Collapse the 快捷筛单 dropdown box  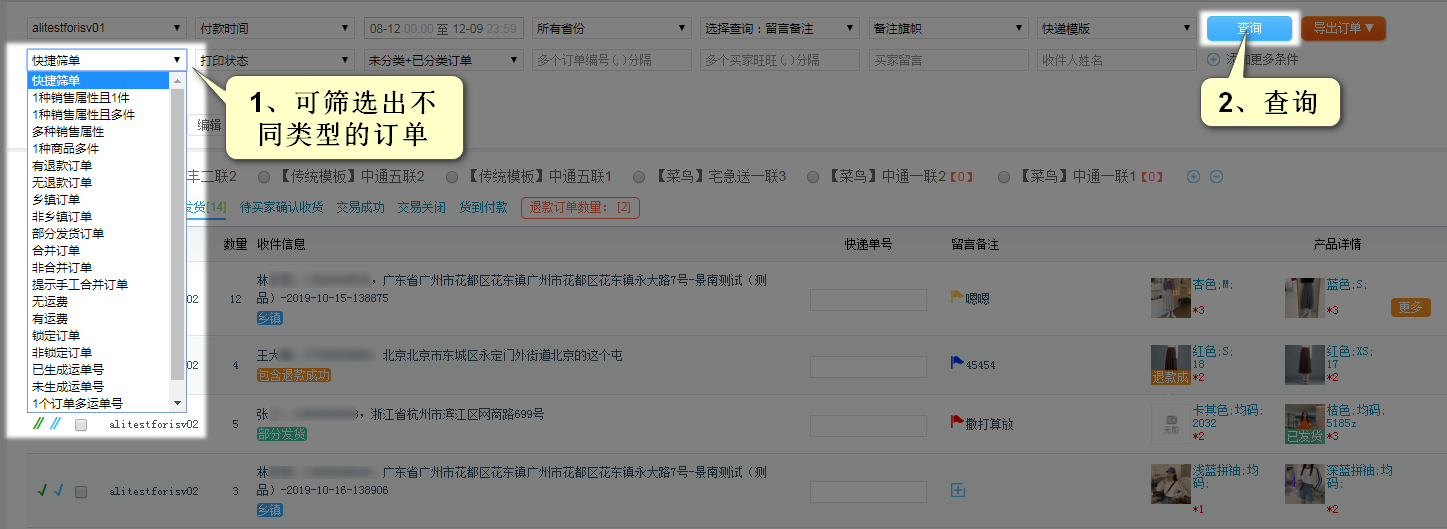(x=106, y=60)
